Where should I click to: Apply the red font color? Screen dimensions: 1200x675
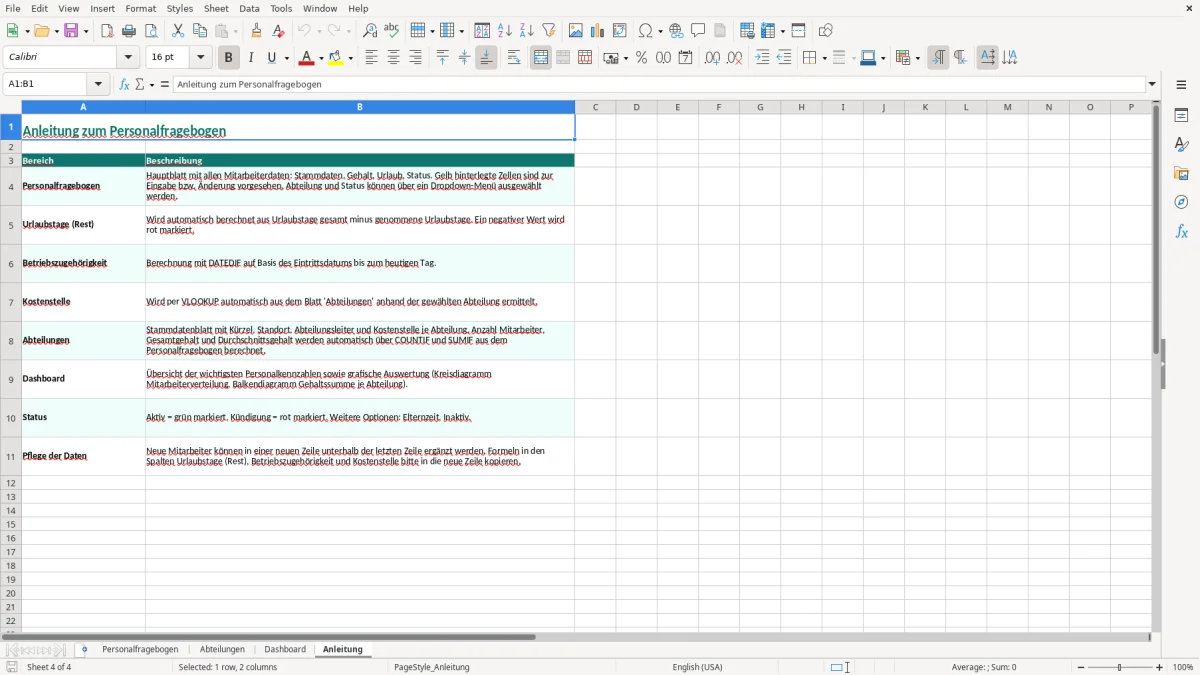pyautogui.click(x=306, y=58)
